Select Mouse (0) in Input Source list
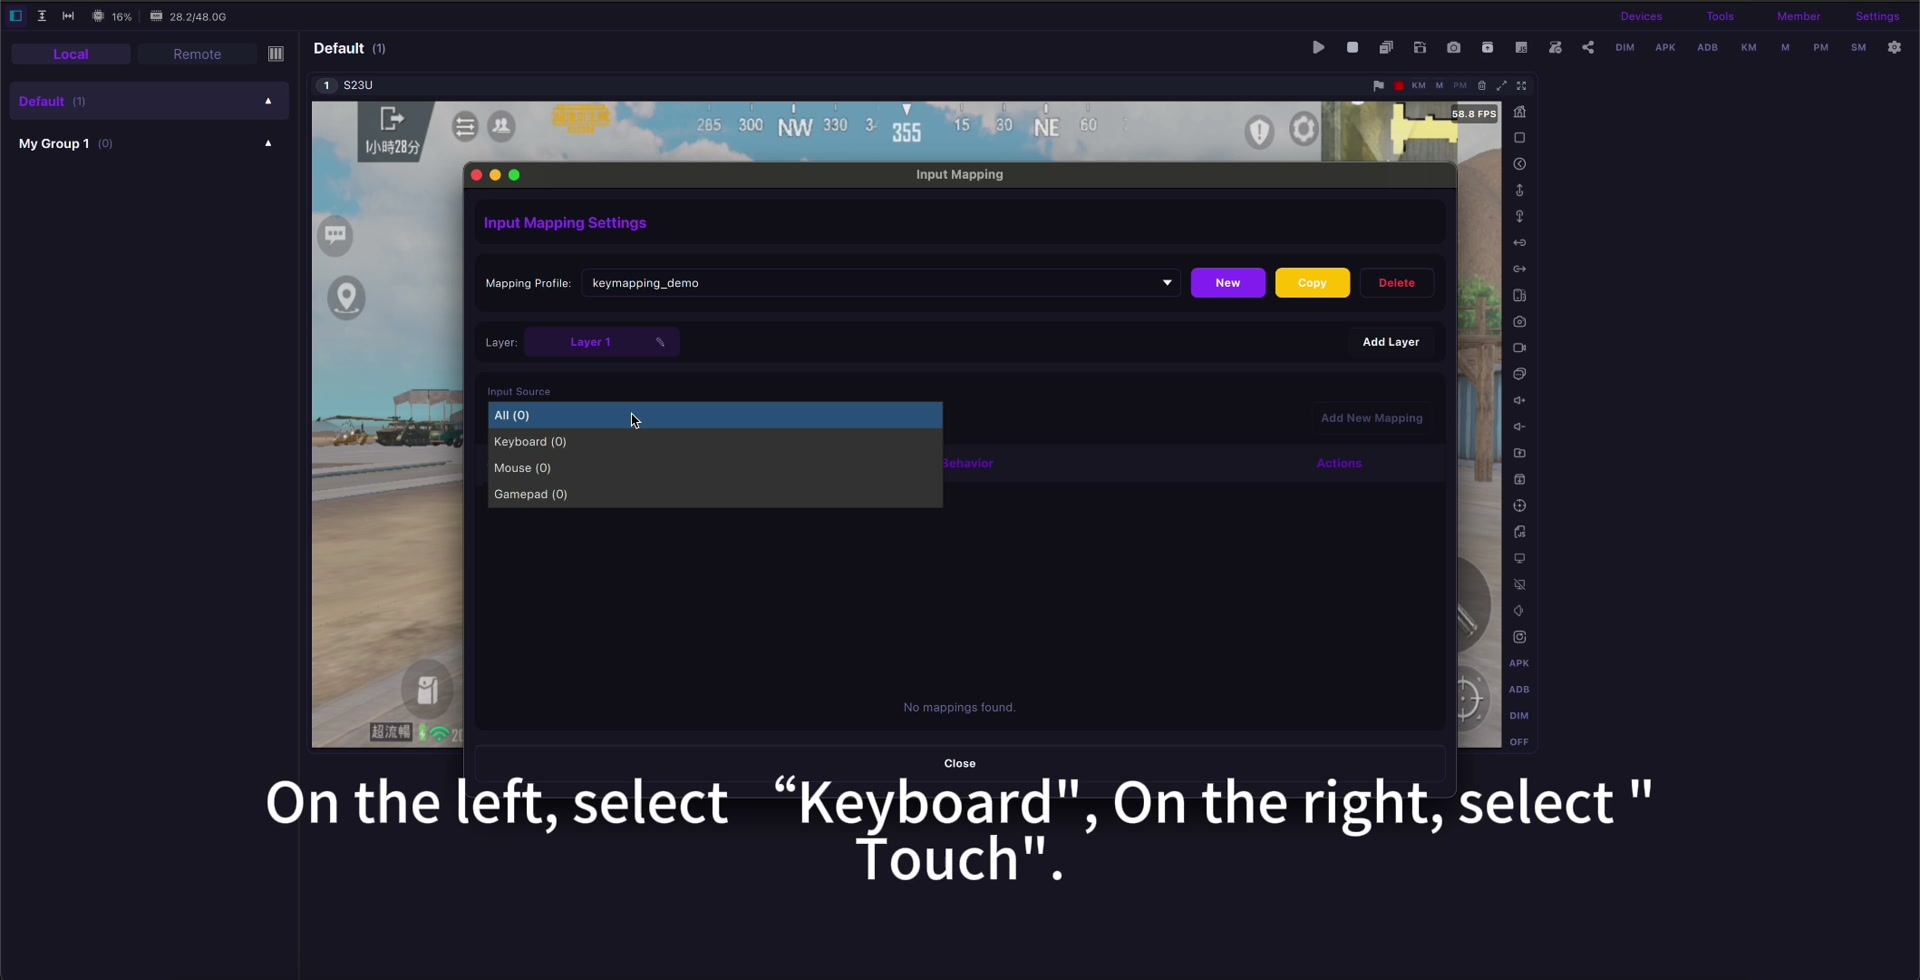 click(715, 468)
